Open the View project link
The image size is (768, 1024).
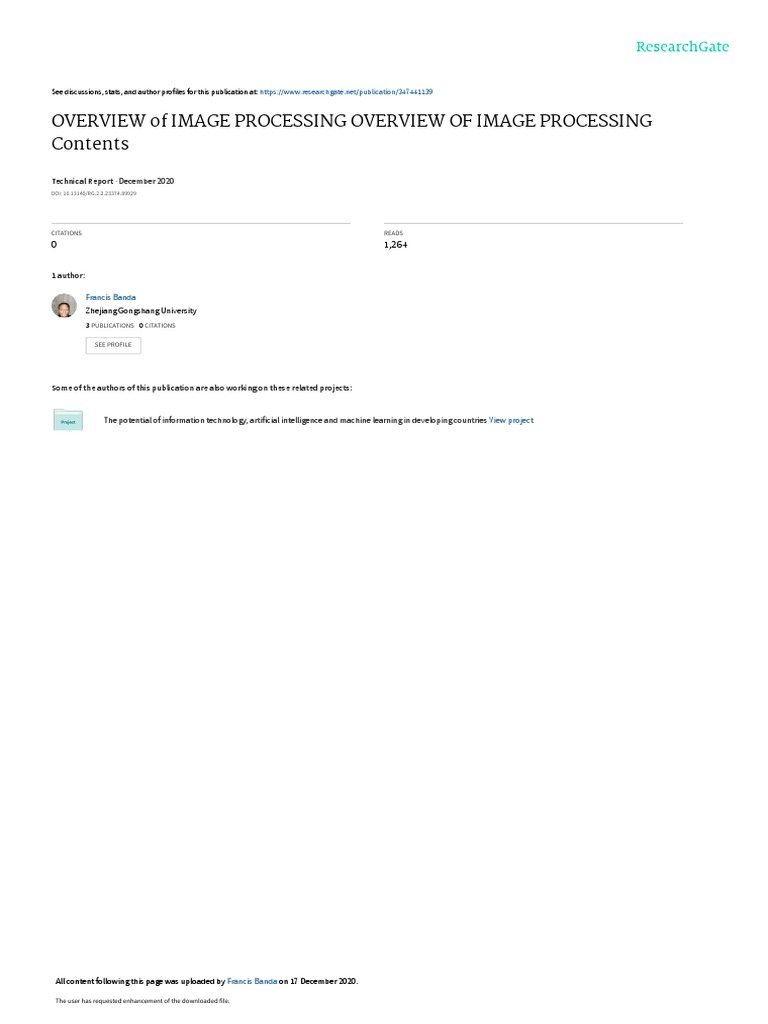tap(511, 421)
